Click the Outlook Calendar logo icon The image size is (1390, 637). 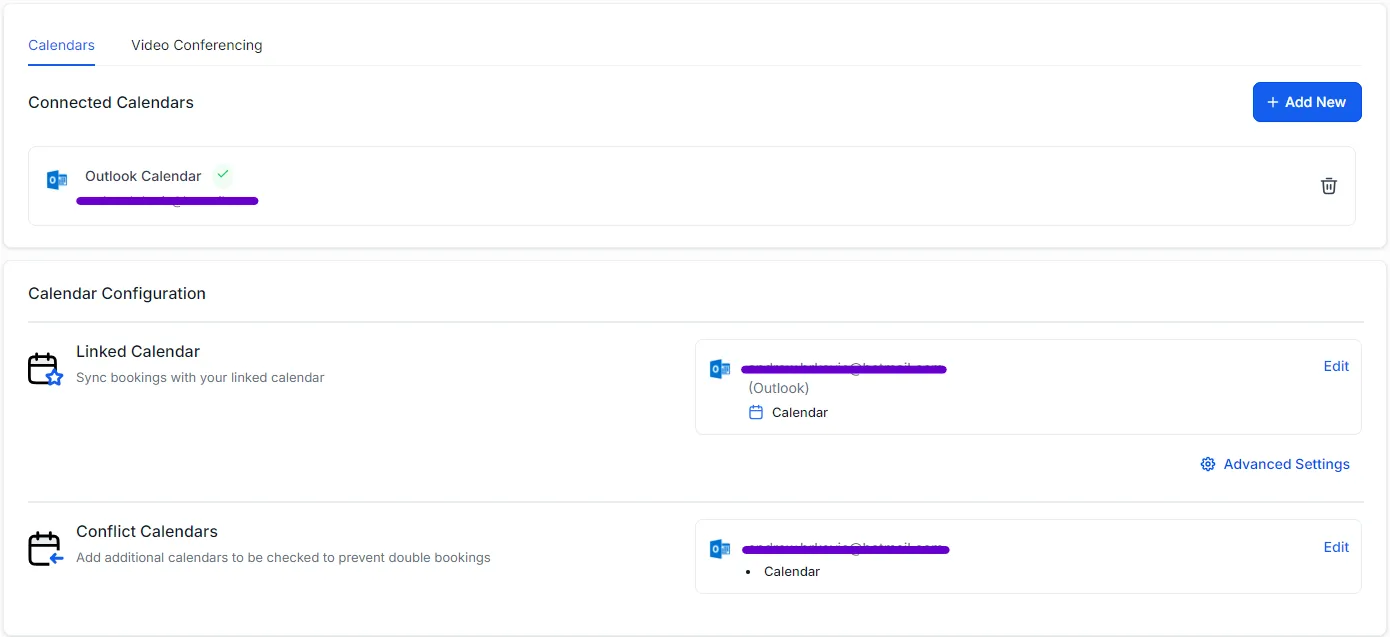point(56,179)
